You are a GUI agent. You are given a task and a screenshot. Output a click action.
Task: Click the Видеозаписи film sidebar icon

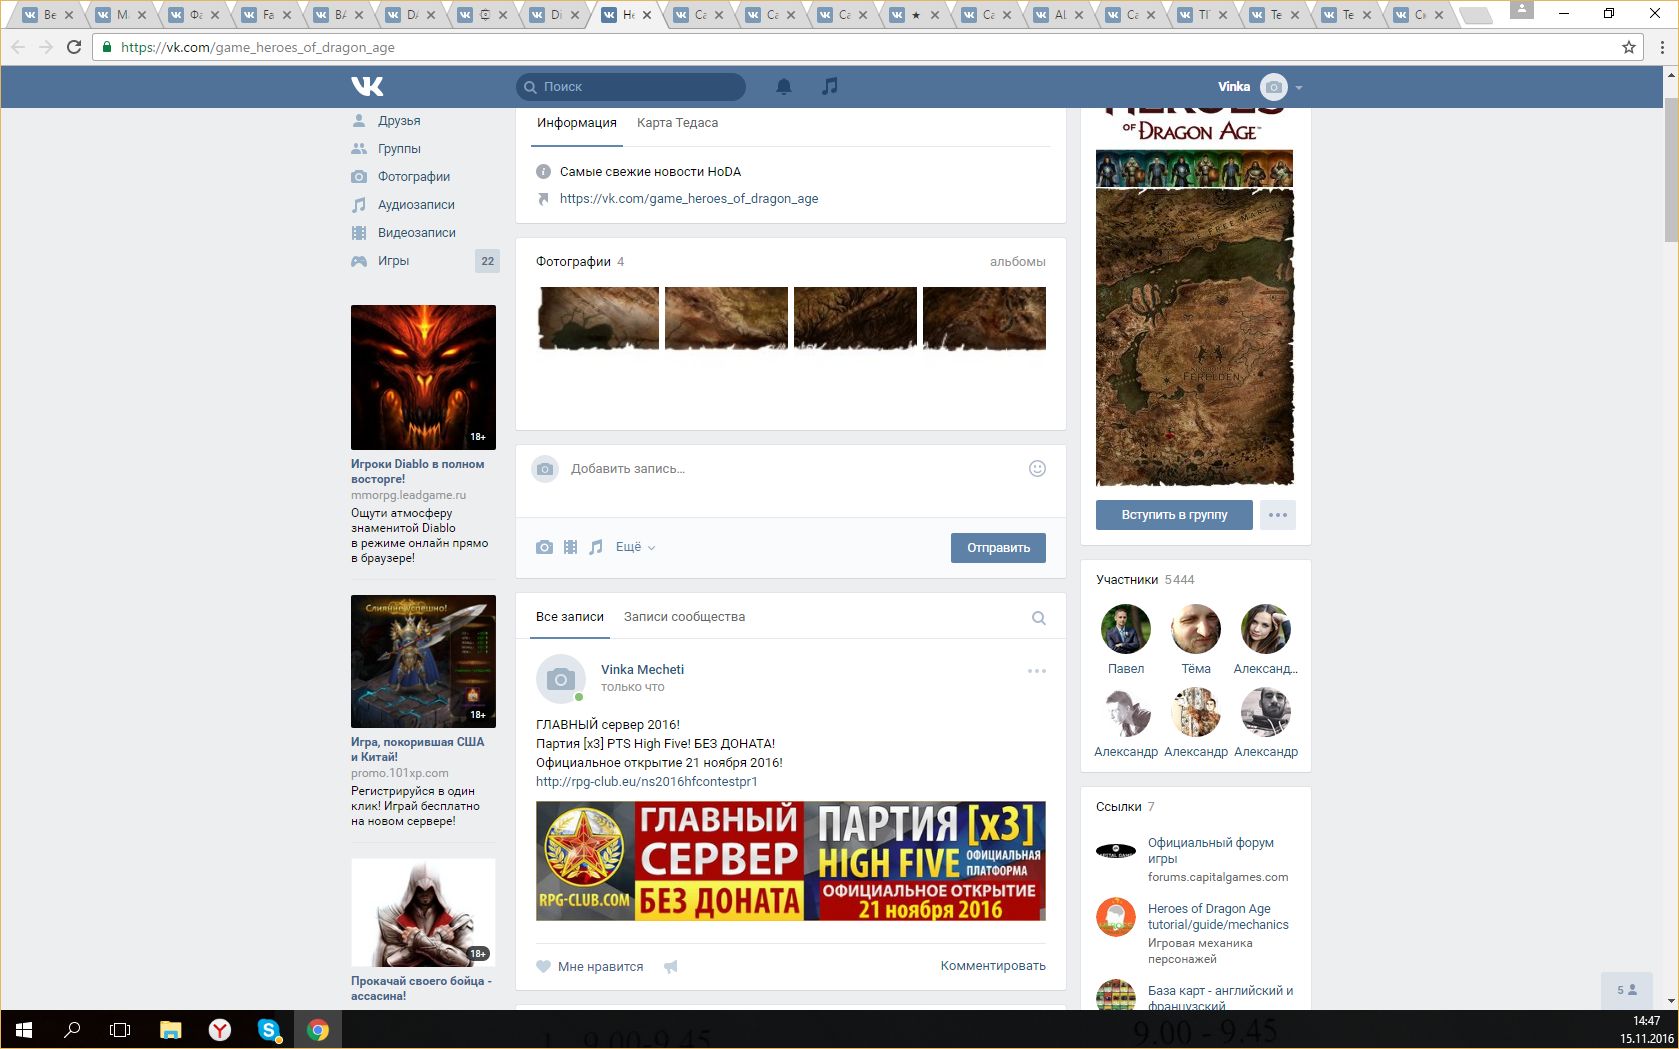click(359, 233)
